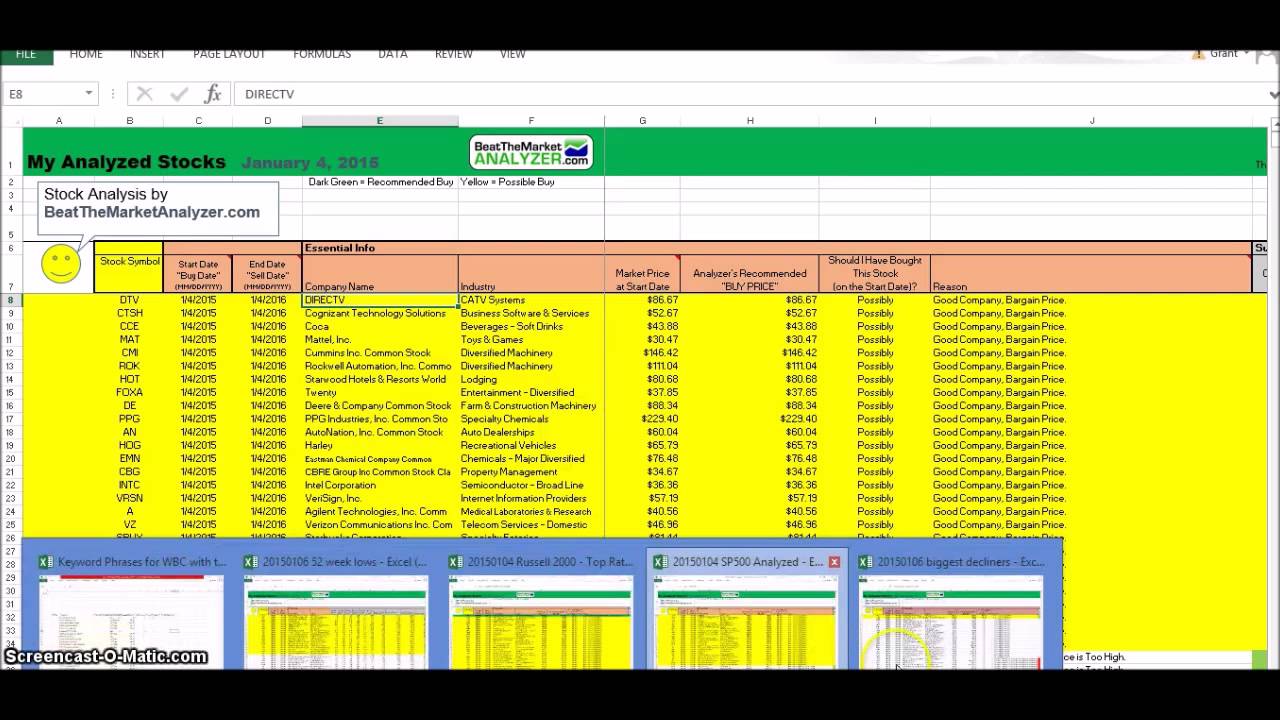Screen dimensions: 1280x720
Task: Select the Dark Green = Recommended Buy legend
Action: click(x=380, y=182)
